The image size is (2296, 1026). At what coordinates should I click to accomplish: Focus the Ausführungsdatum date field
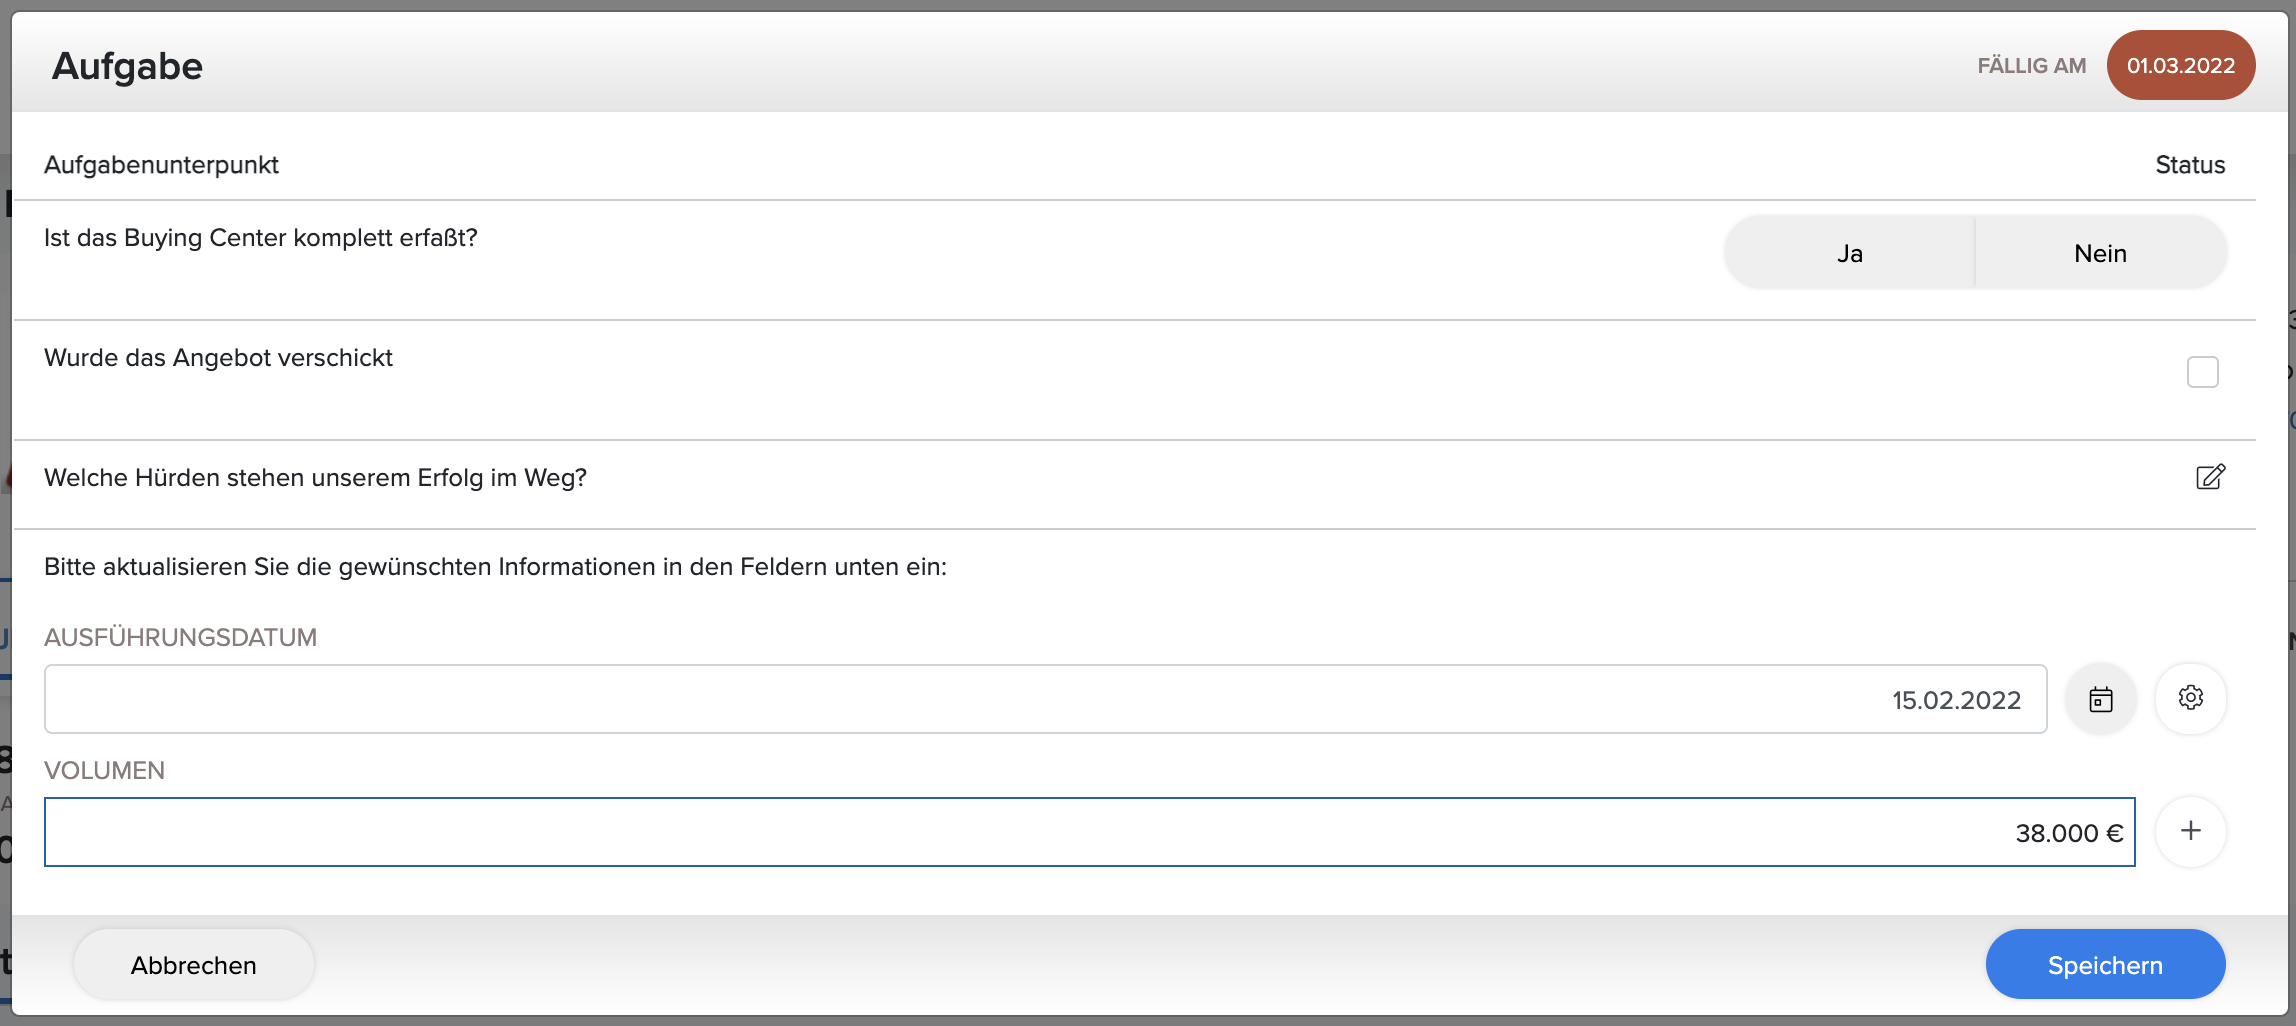click(1045, 699)
